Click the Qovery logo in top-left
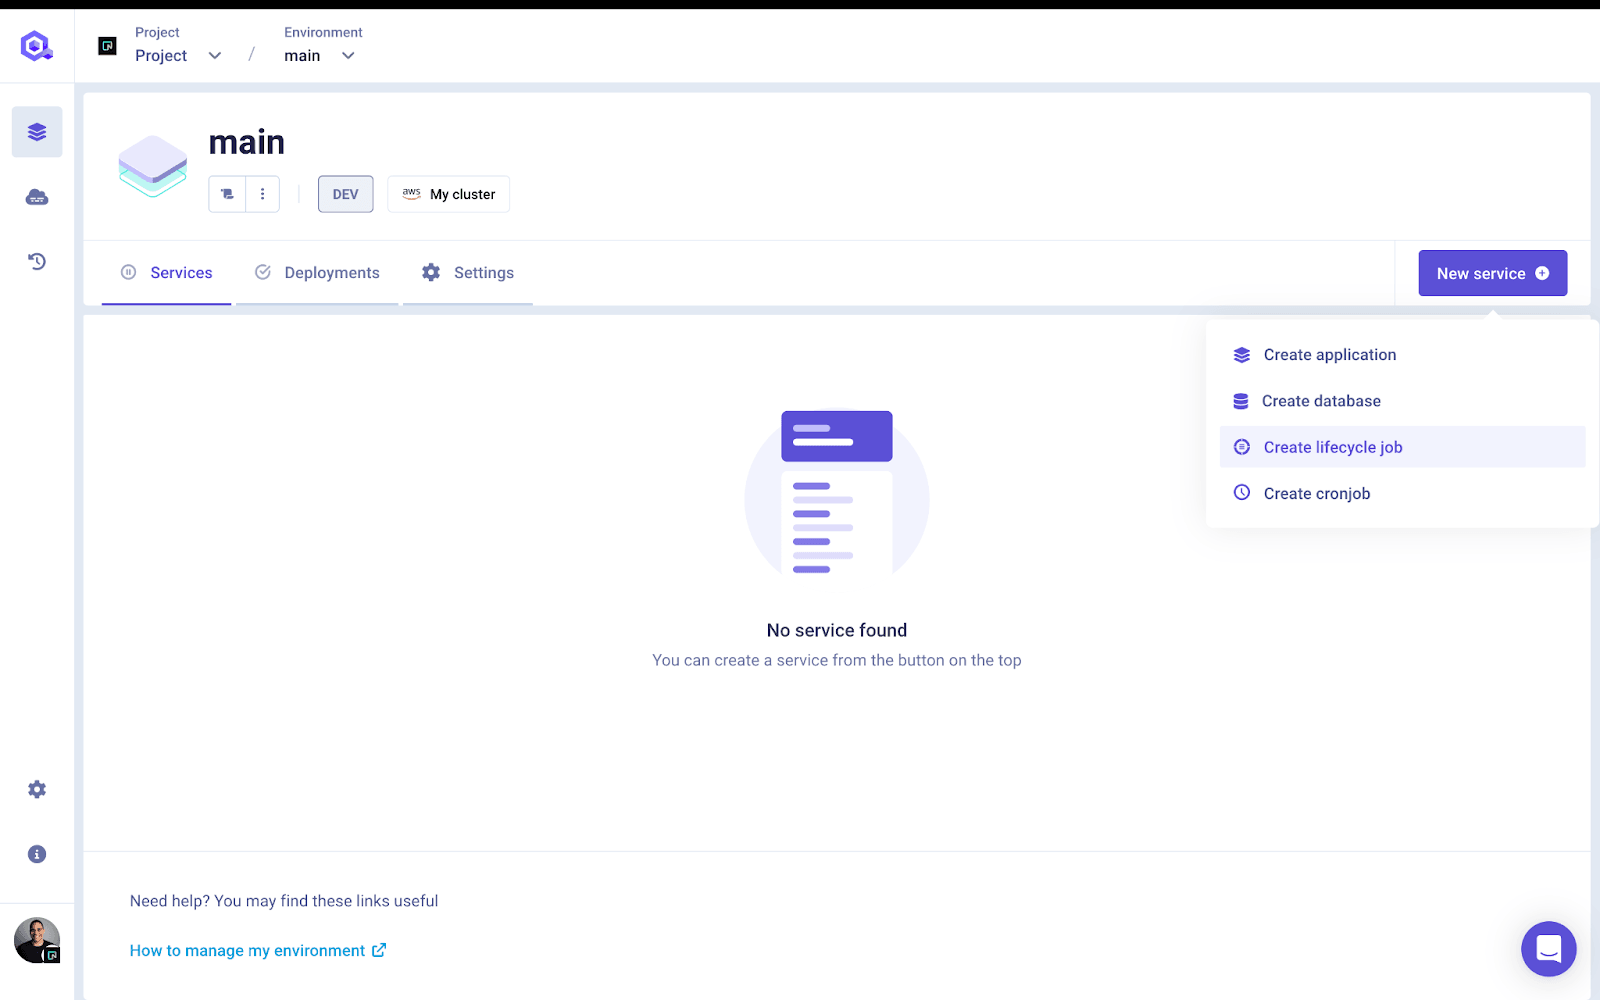 point(37,46)
